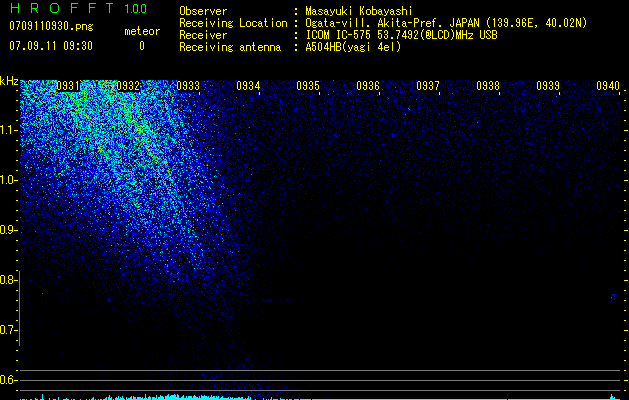The image size is (629, 400).
Task: Click the 0938 time marker
Action: pos(488,86)
